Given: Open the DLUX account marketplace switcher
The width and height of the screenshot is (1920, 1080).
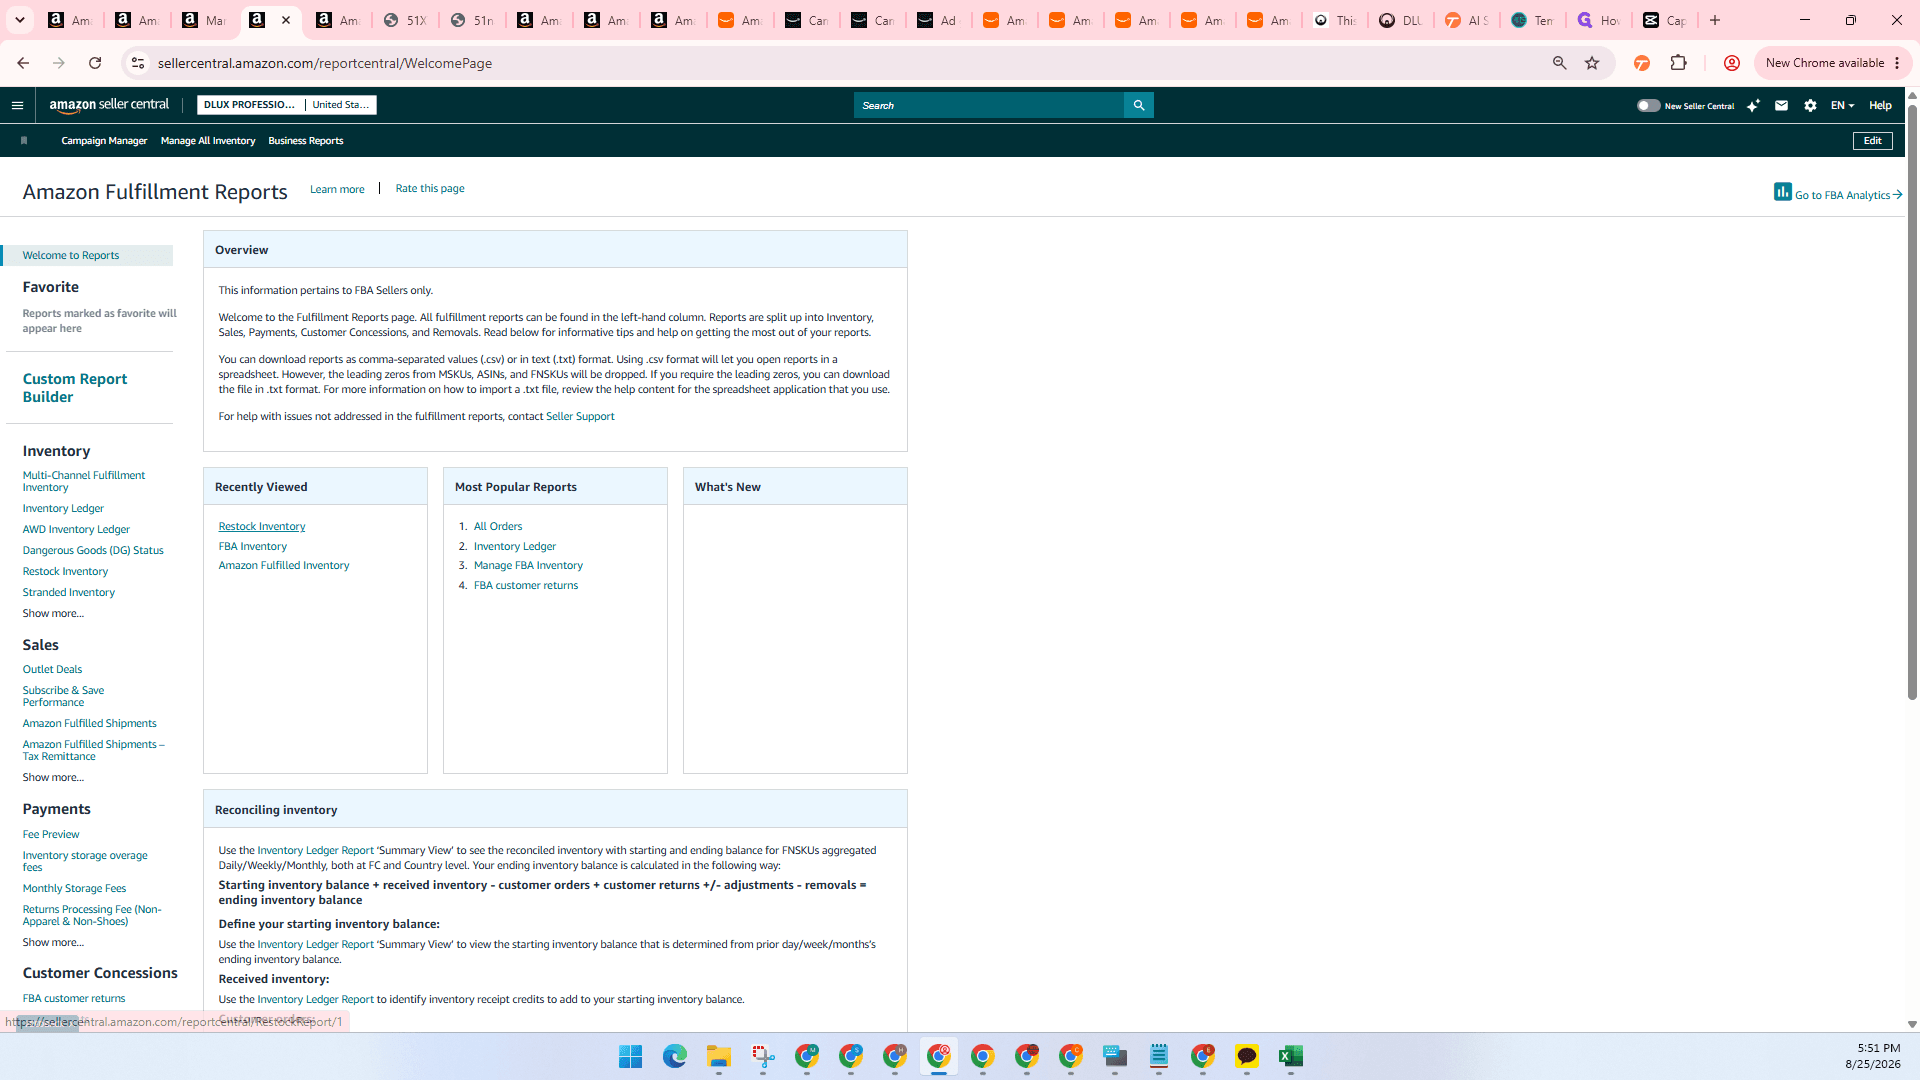Looking at the screenshot, I should coord(287,105).
